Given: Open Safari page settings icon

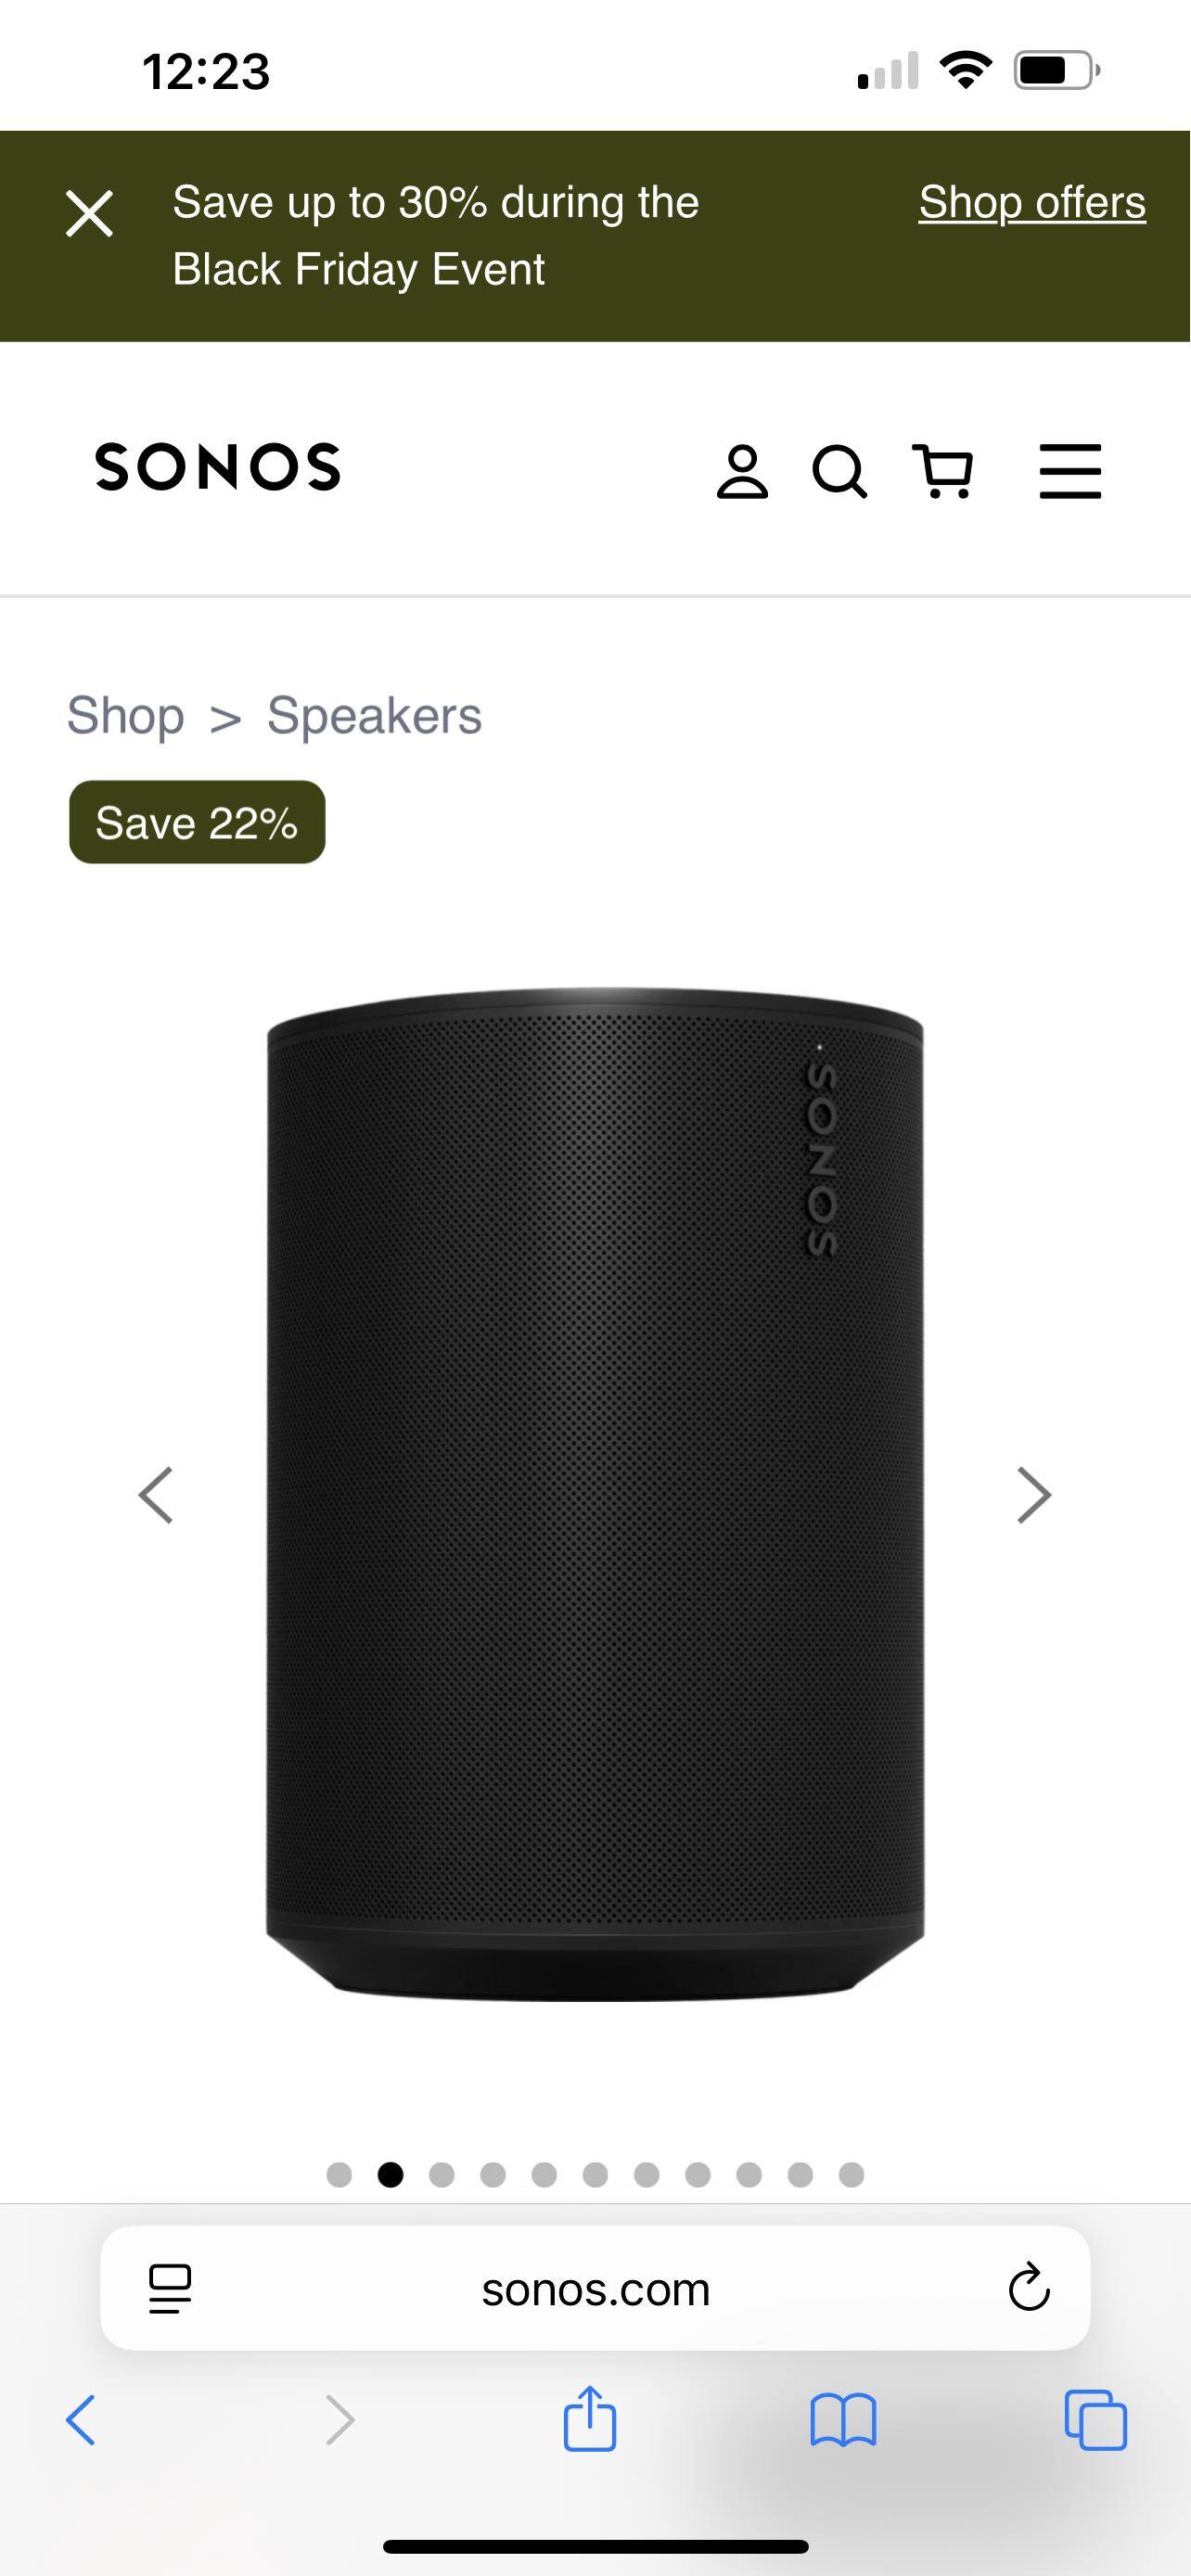Looking at the screenshot, I should pos(170,2289).
